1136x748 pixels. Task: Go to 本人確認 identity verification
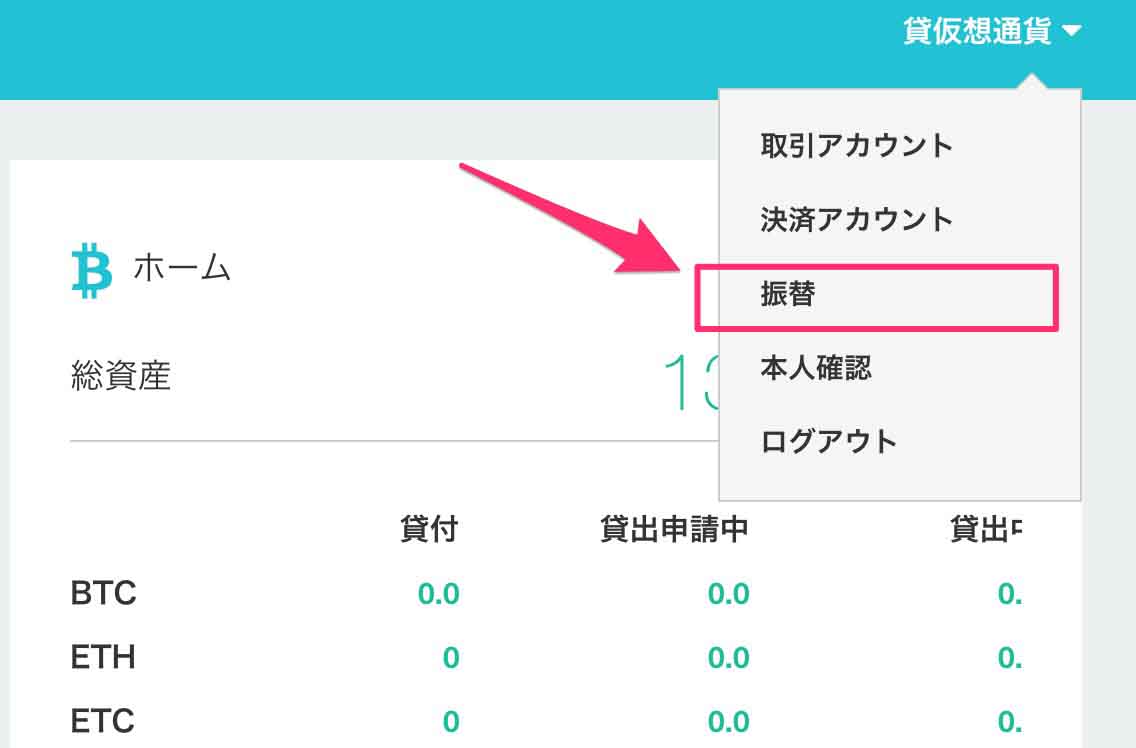(815, 367)
